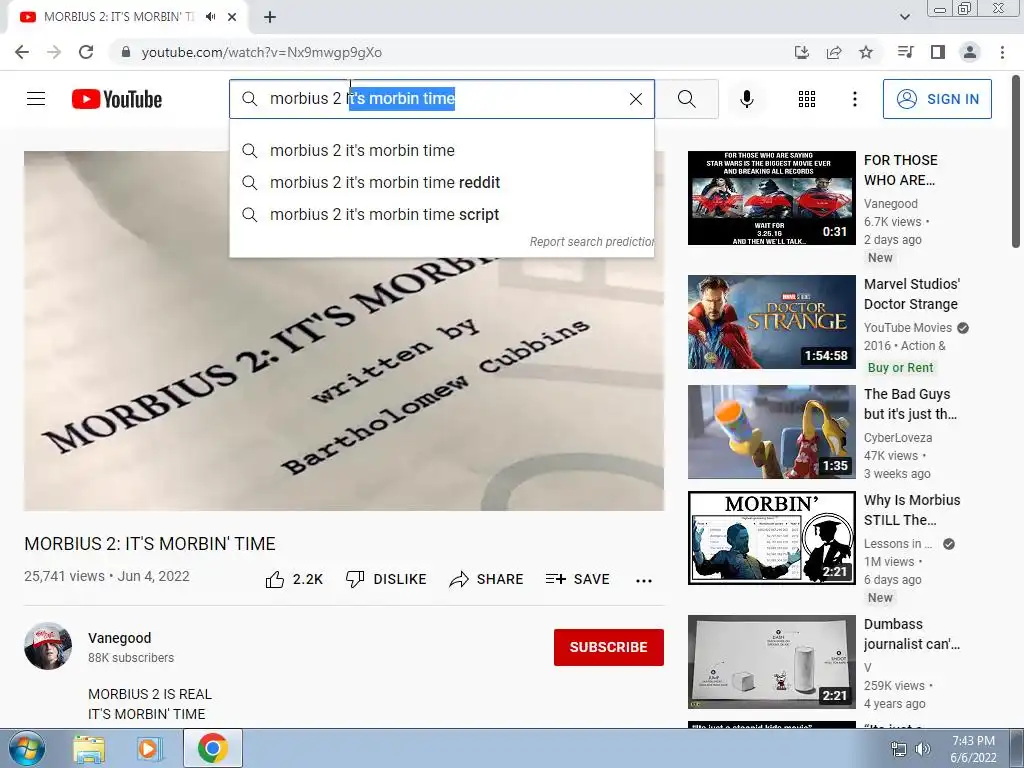Go to the YouTube home logo
Screen dimensions: 1024x768
click(117, 99)
